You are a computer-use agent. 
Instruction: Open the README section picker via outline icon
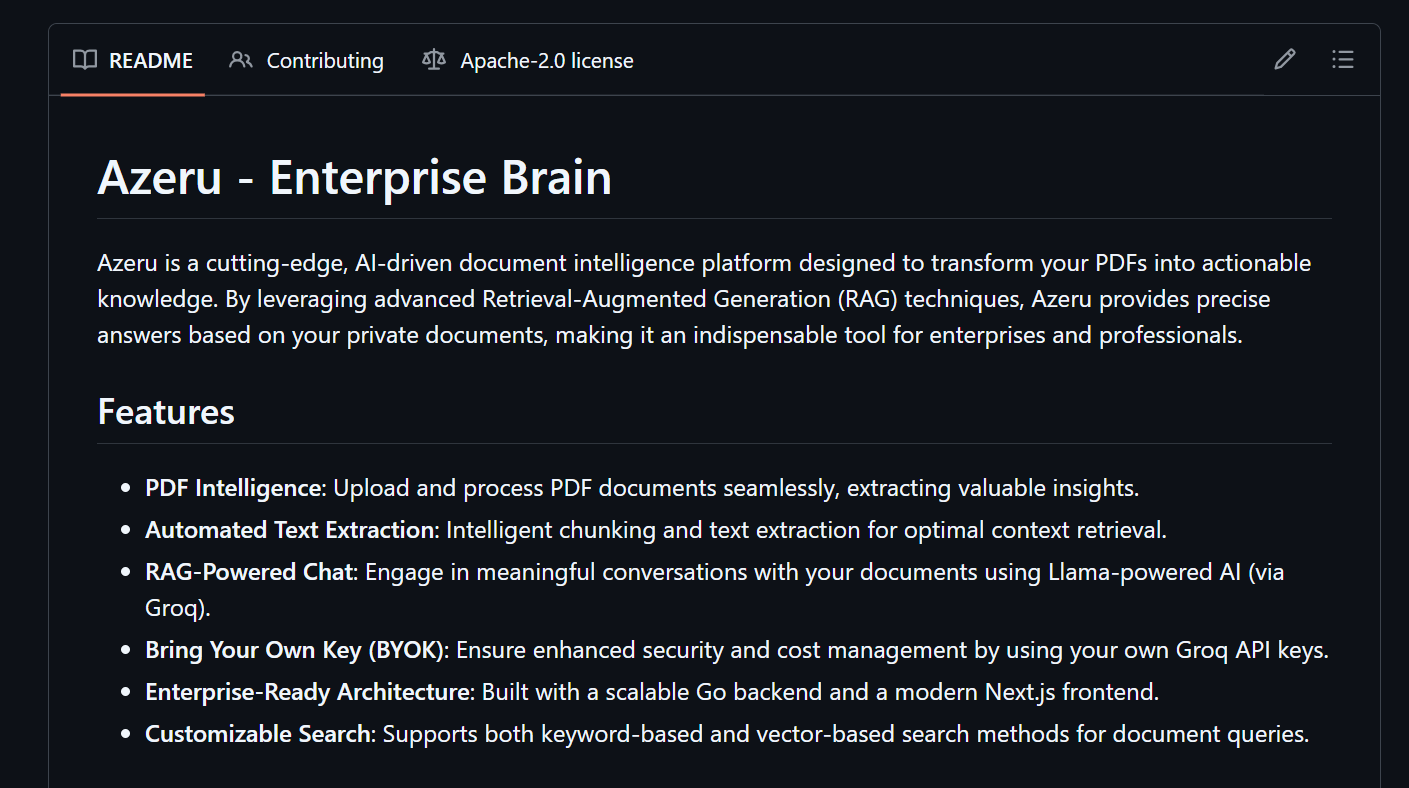point(1342,60)
